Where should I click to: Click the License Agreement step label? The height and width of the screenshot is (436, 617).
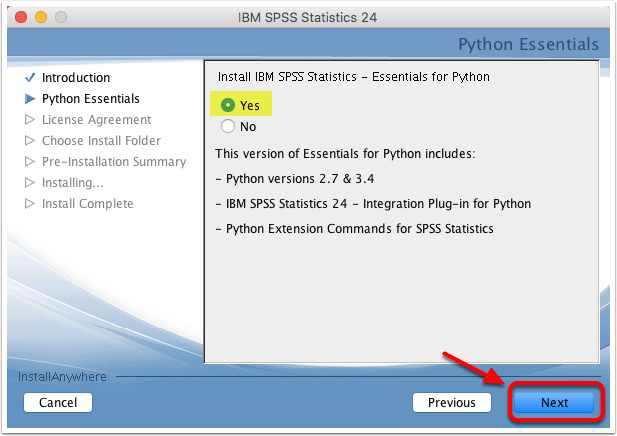pyautogui.click(x=96, y=120)
